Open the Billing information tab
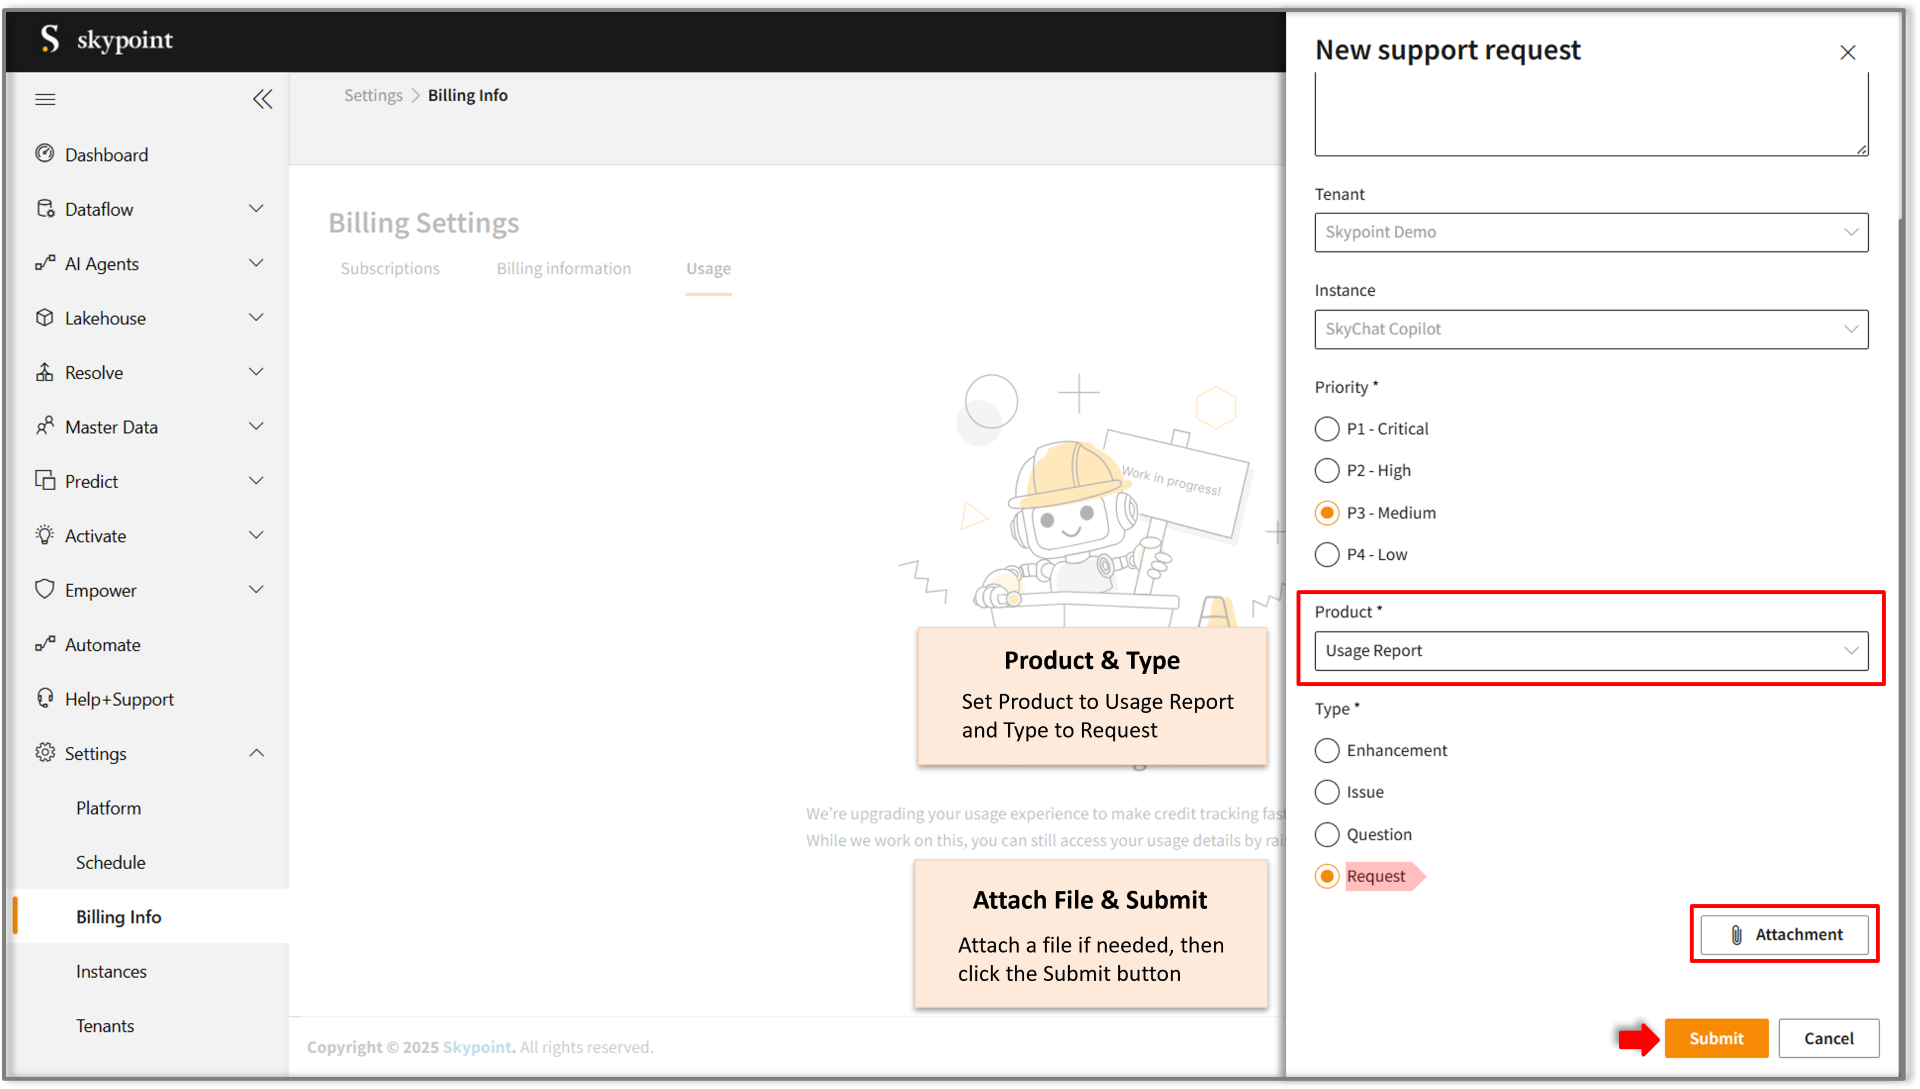 pyautogui.click(x=563, y=268)
